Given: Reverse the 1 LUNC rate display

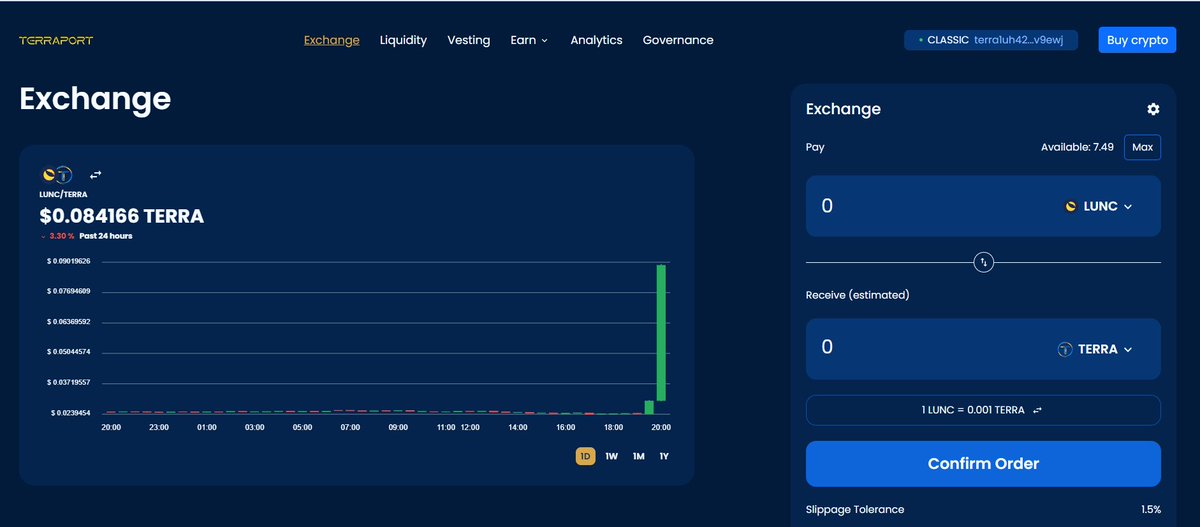Looking at the screenshot, I should tap(1038, 410).
